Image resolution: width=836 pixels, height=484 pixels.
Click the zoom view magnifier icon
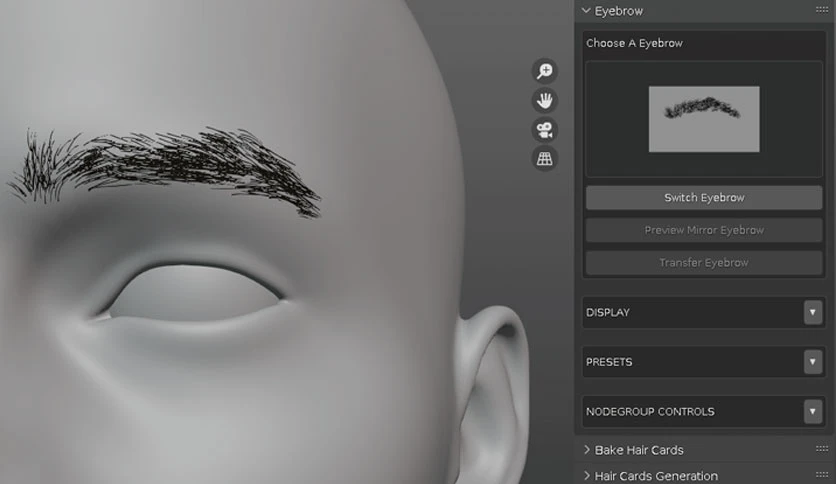click(x=544, y=71)
